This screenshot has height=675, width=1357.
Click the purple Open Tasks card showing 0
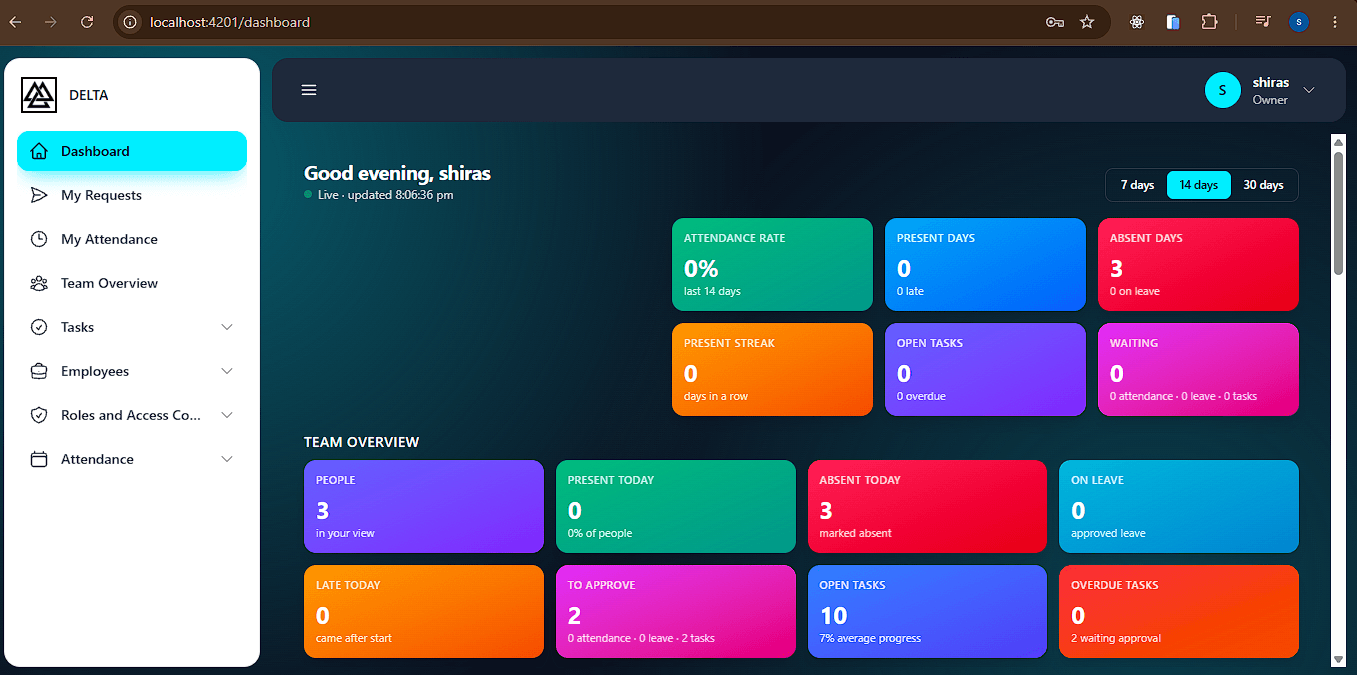pos(985,369)
